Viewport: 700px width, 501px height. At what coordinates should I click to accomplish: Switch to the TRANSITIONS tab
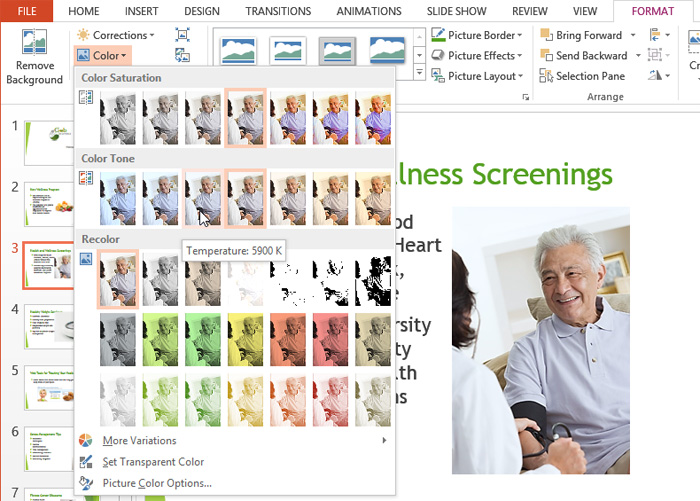(x=278, y=11)
